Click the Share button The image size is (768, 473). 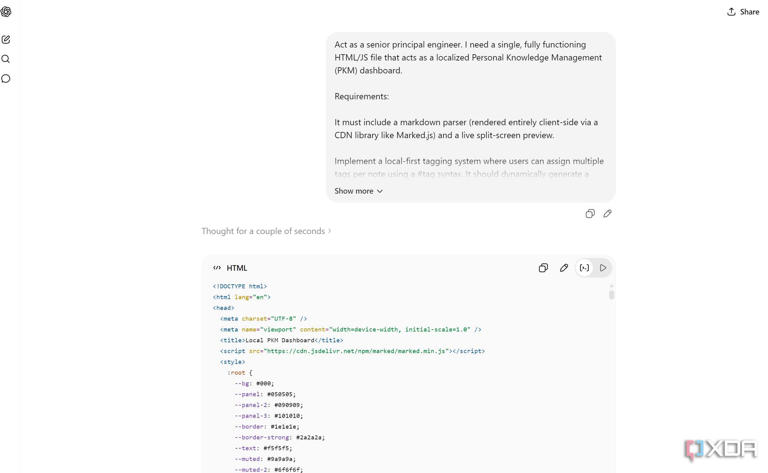[743, 12]
